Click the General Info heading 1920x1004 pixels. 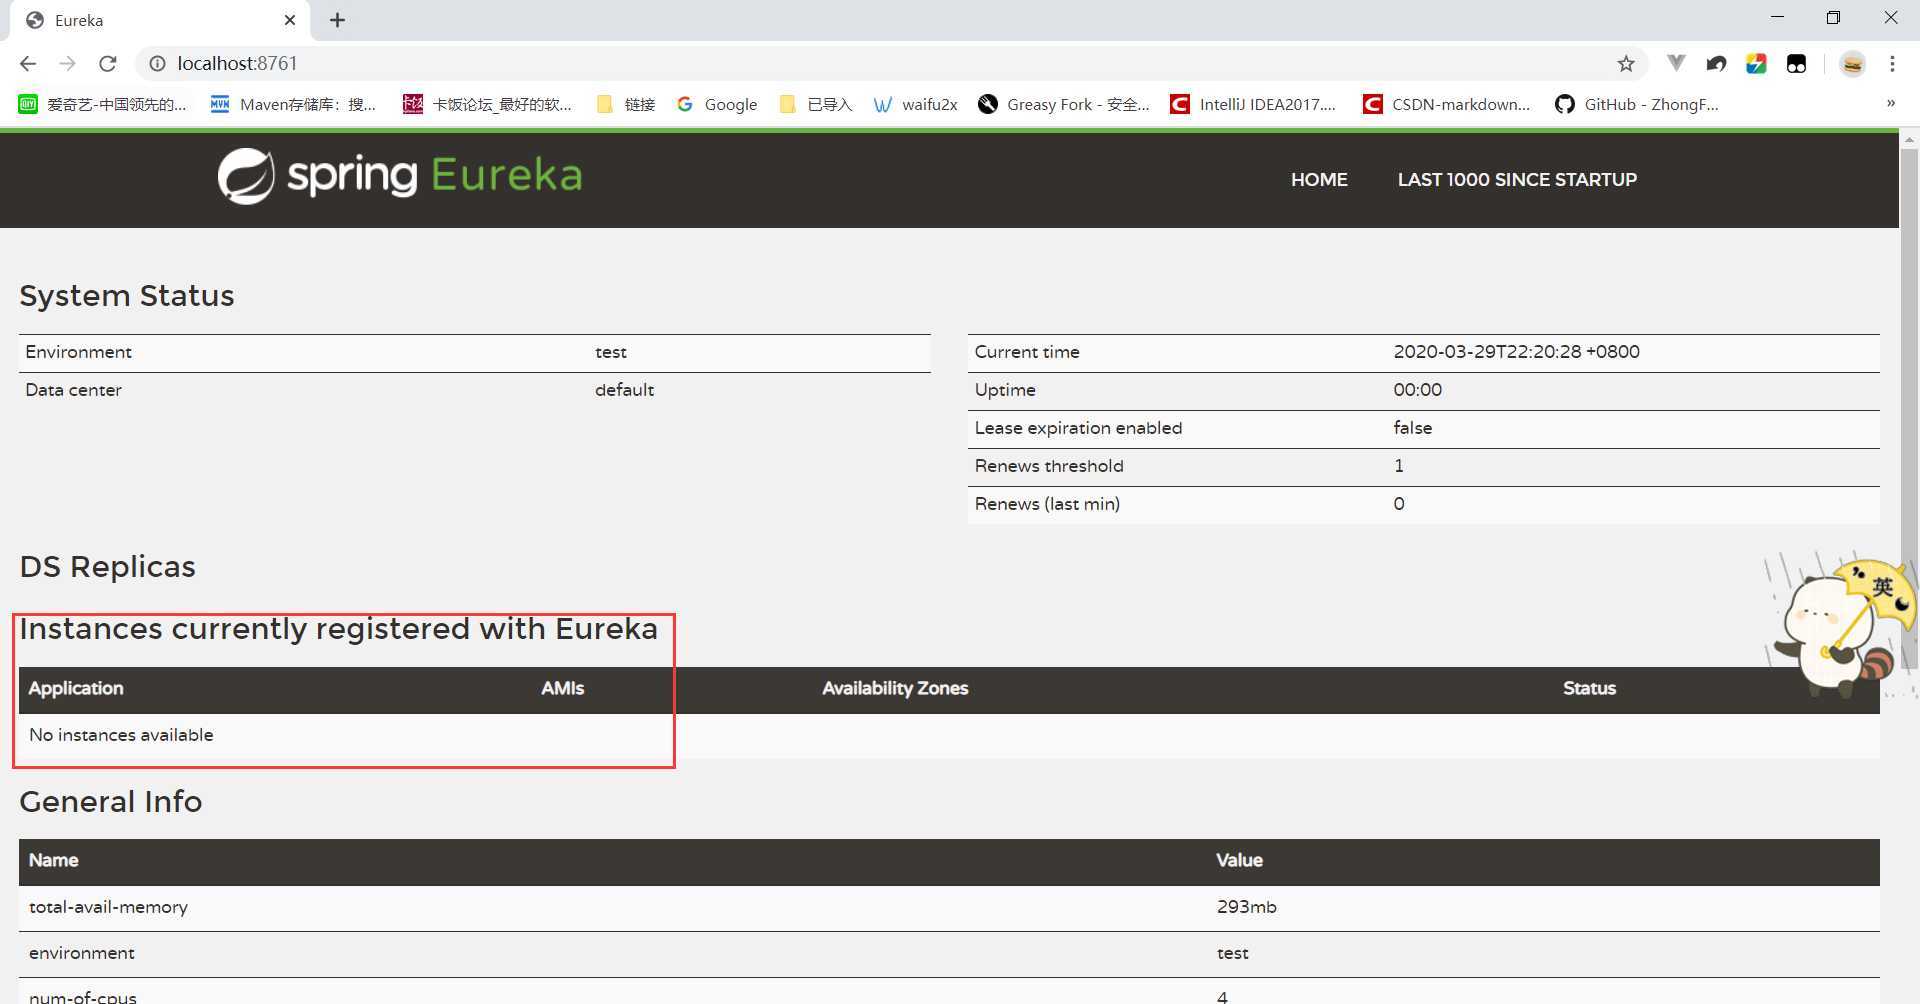tap(111, 802)
